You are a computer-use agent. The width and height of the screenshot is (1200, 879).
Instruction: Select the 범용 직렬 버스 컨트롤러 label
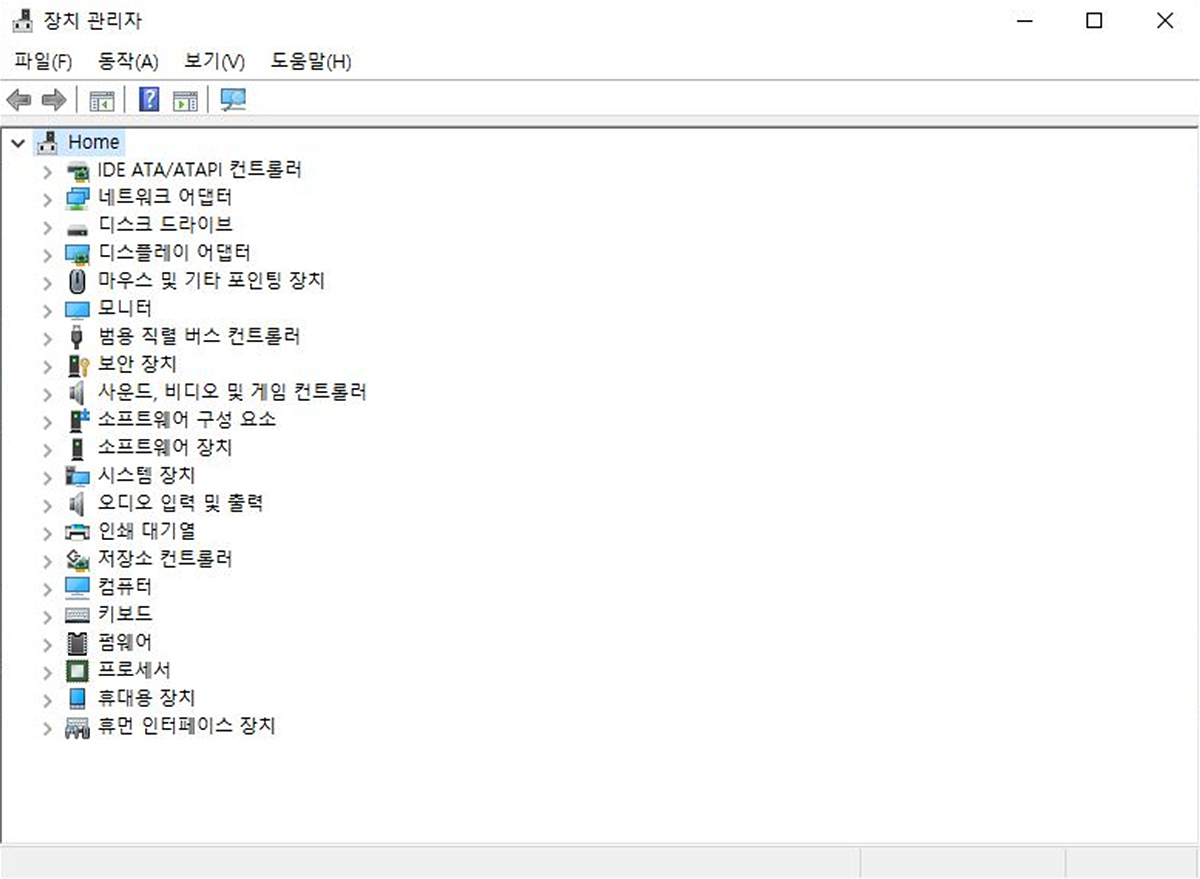pyautogui.click(x=199, y=337)
